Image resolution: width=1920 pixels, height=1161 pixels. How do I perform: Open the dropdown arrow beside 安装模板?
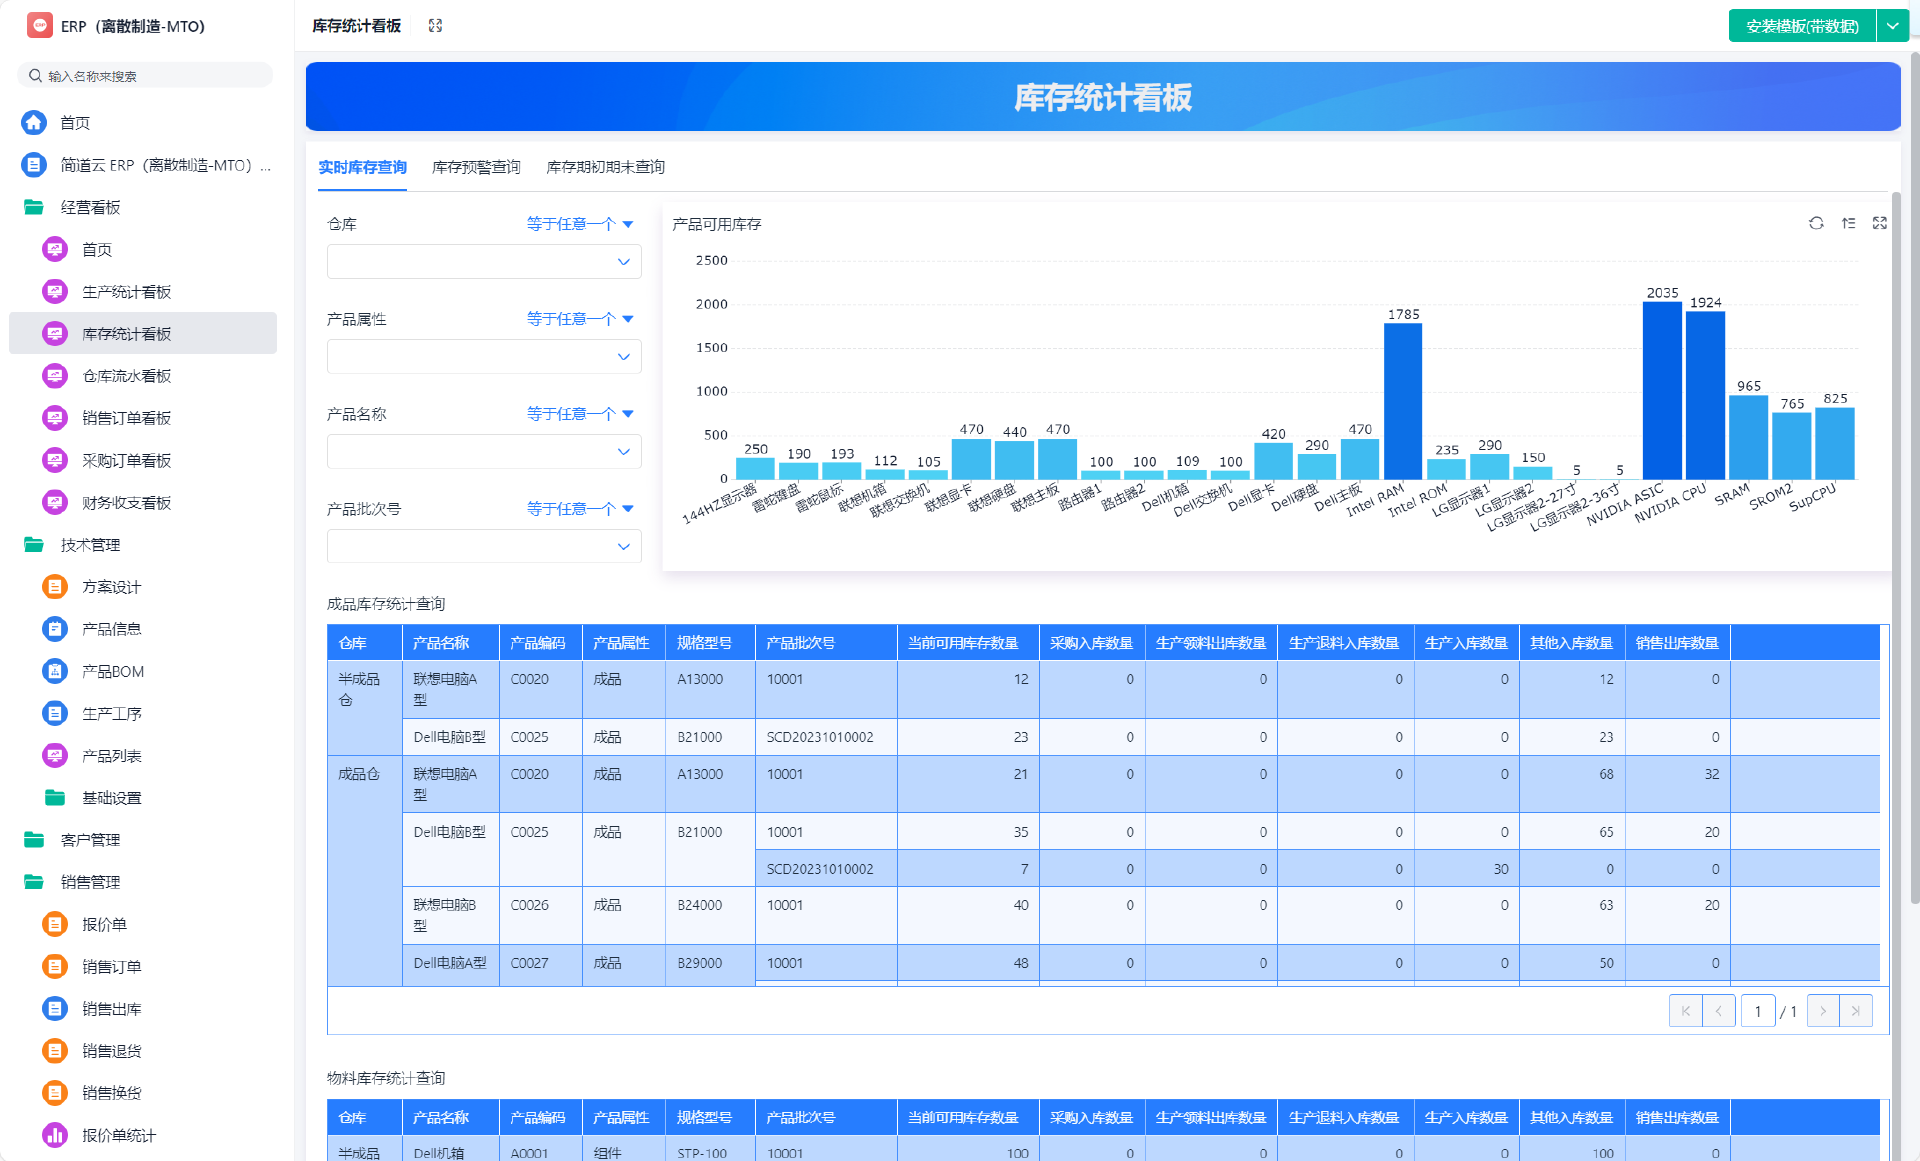[1892, 26]
